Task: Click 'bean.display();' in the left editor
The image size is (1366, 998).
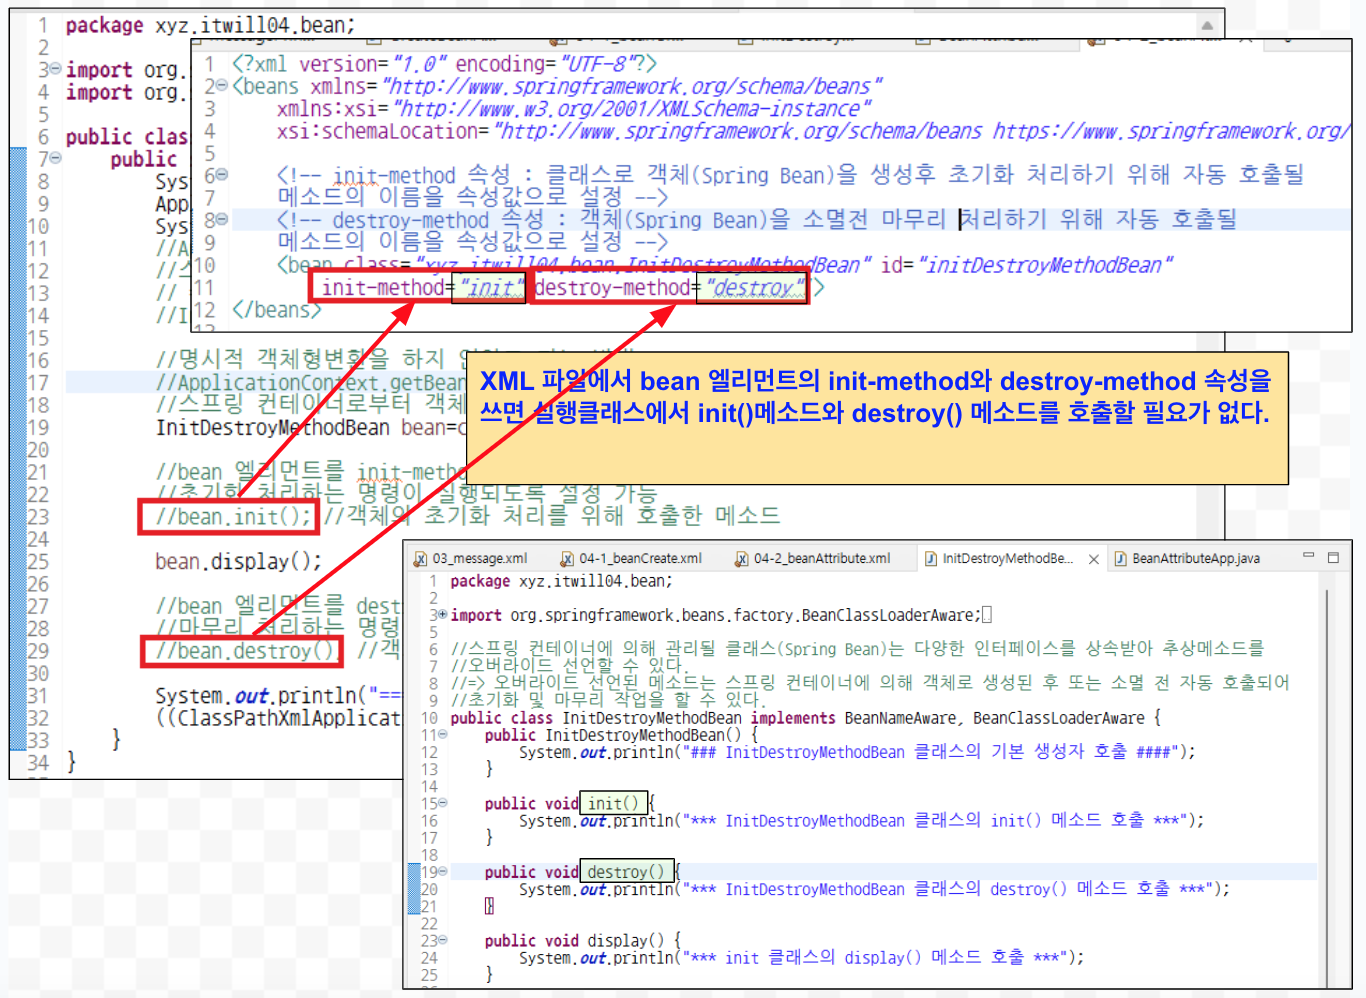Action: [238, 562]
